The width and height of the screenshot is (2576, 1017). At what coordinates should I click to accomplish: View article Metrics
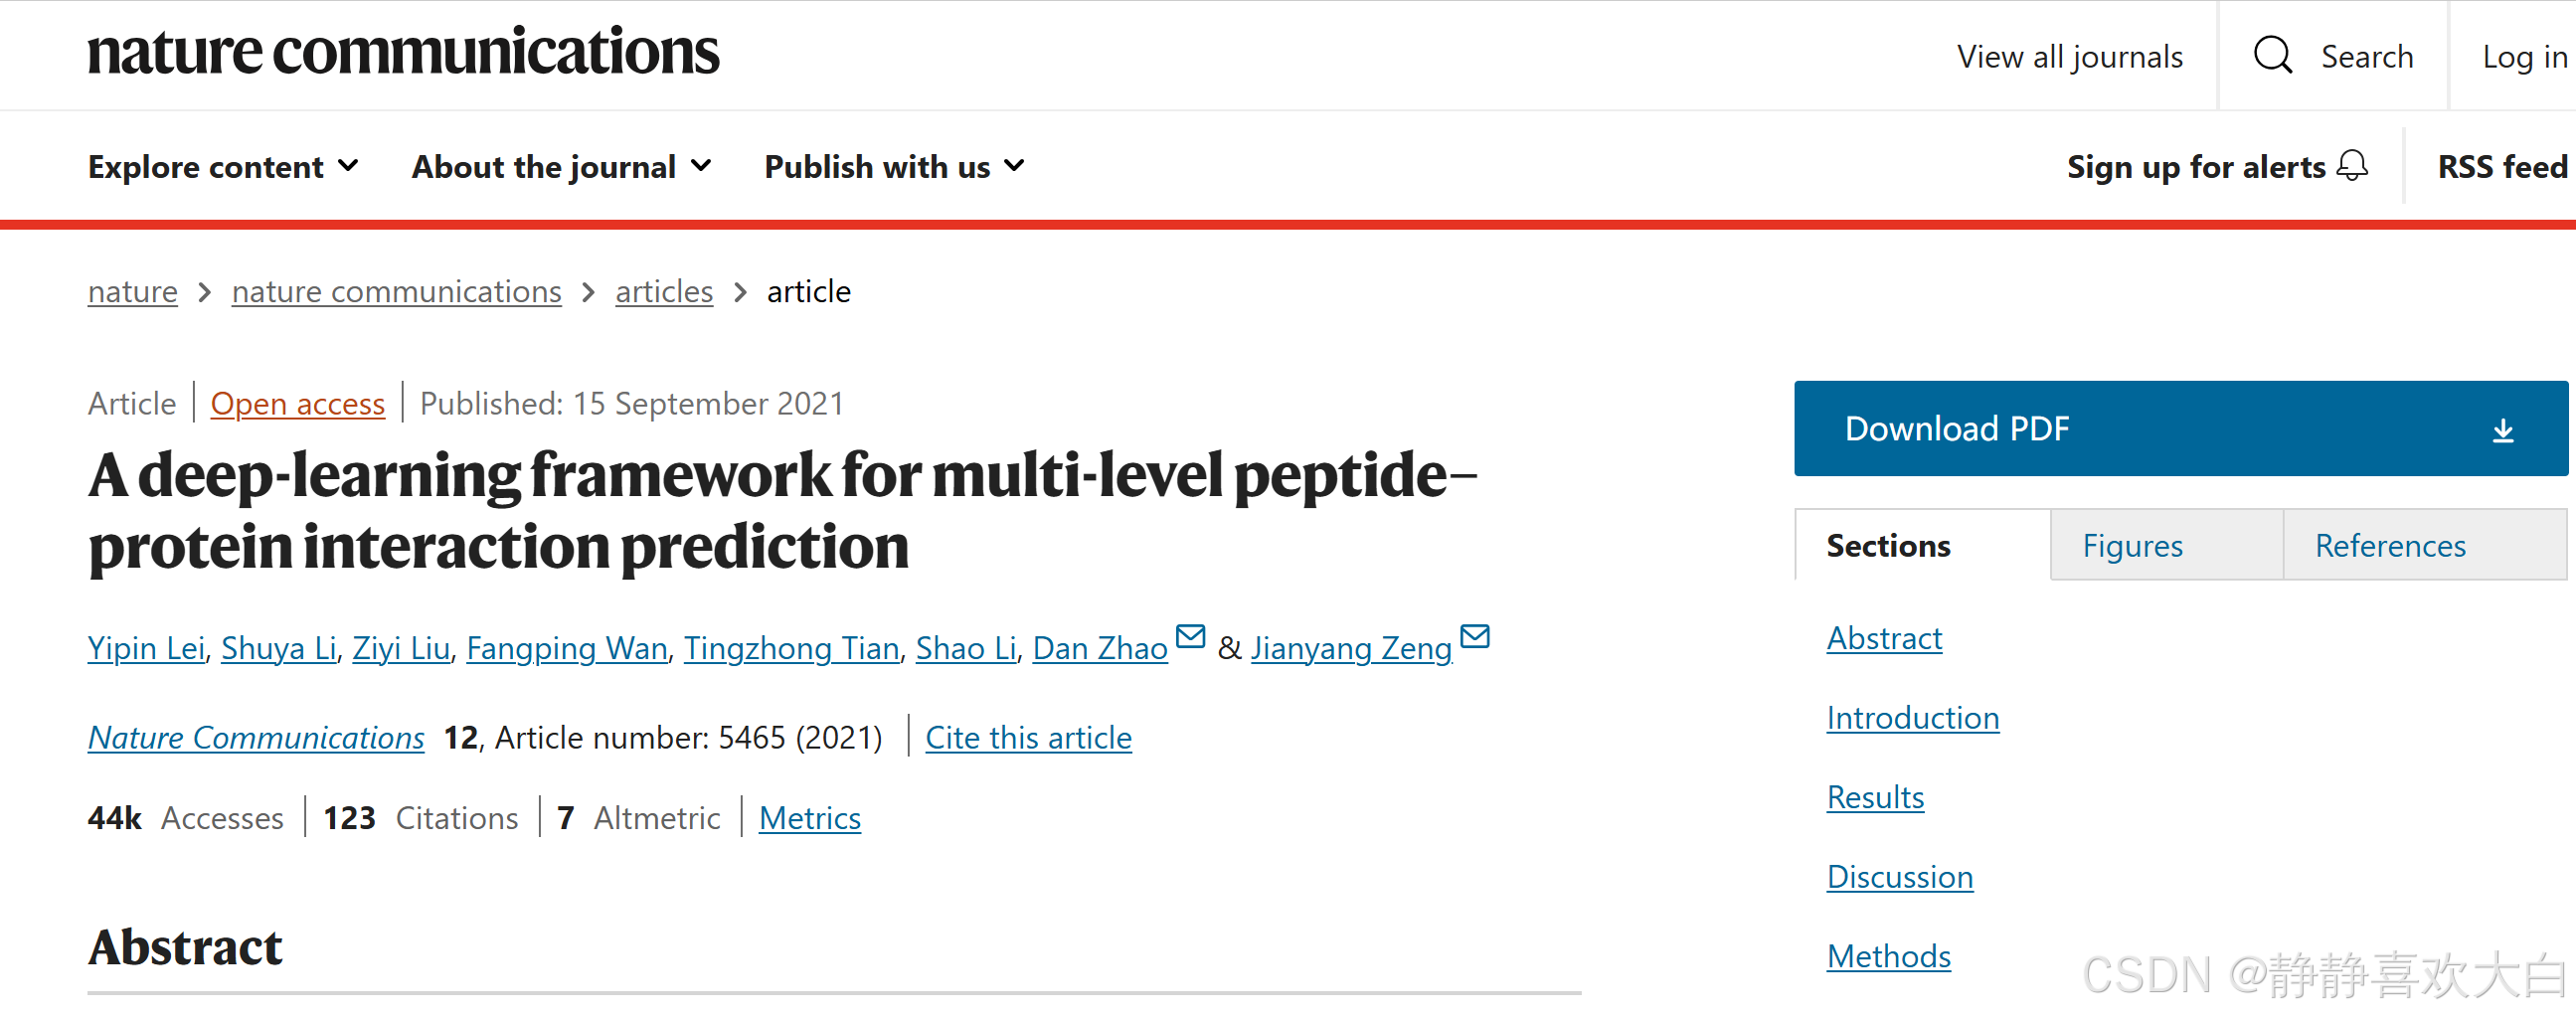coord(810,817)
